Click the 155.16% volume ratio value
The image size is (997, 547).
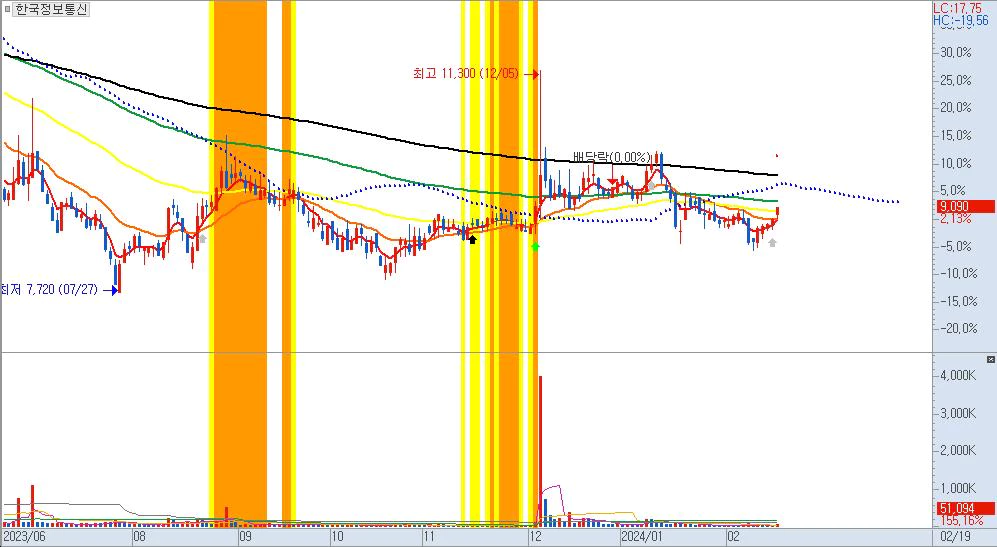pyautogui.click(x=961, y=521)
